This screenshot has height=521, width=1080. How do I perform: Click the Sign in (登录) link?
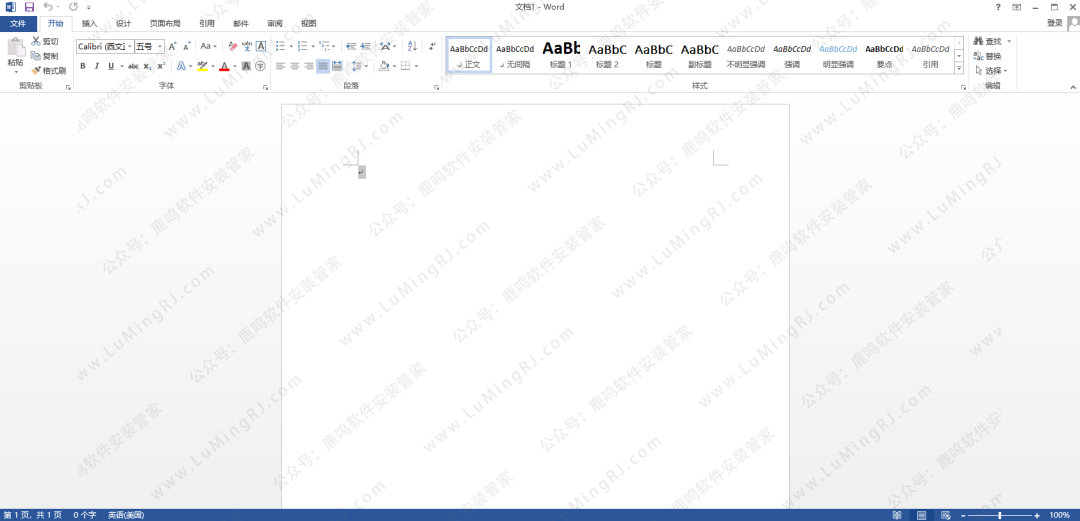click(1055, 23)
